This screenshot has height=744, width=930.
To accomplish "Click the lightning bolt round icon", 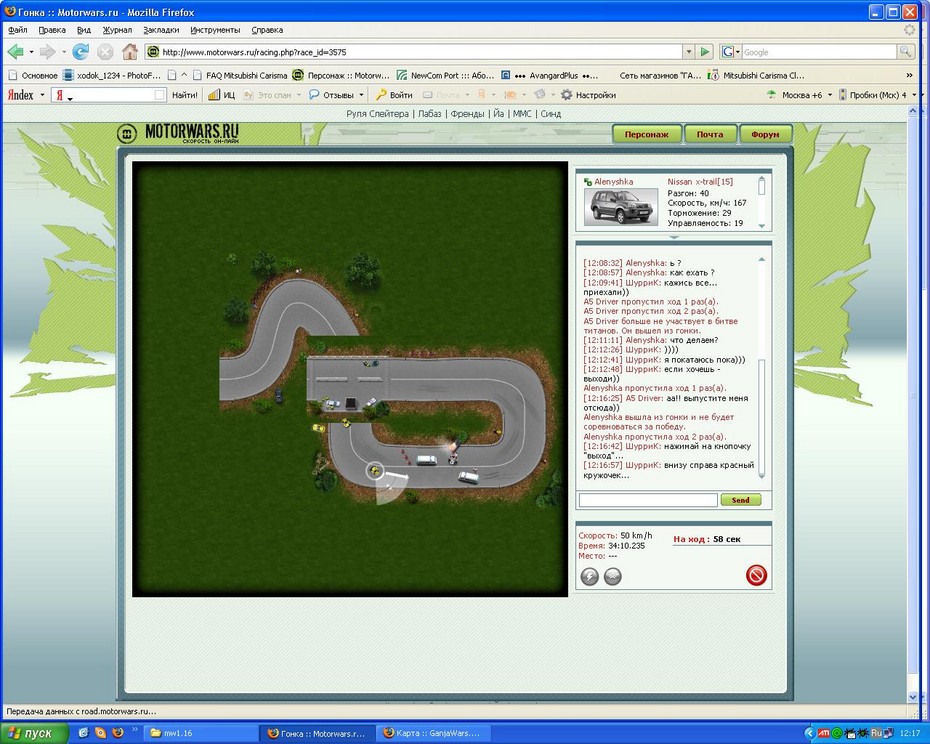I will pos(589,576).
